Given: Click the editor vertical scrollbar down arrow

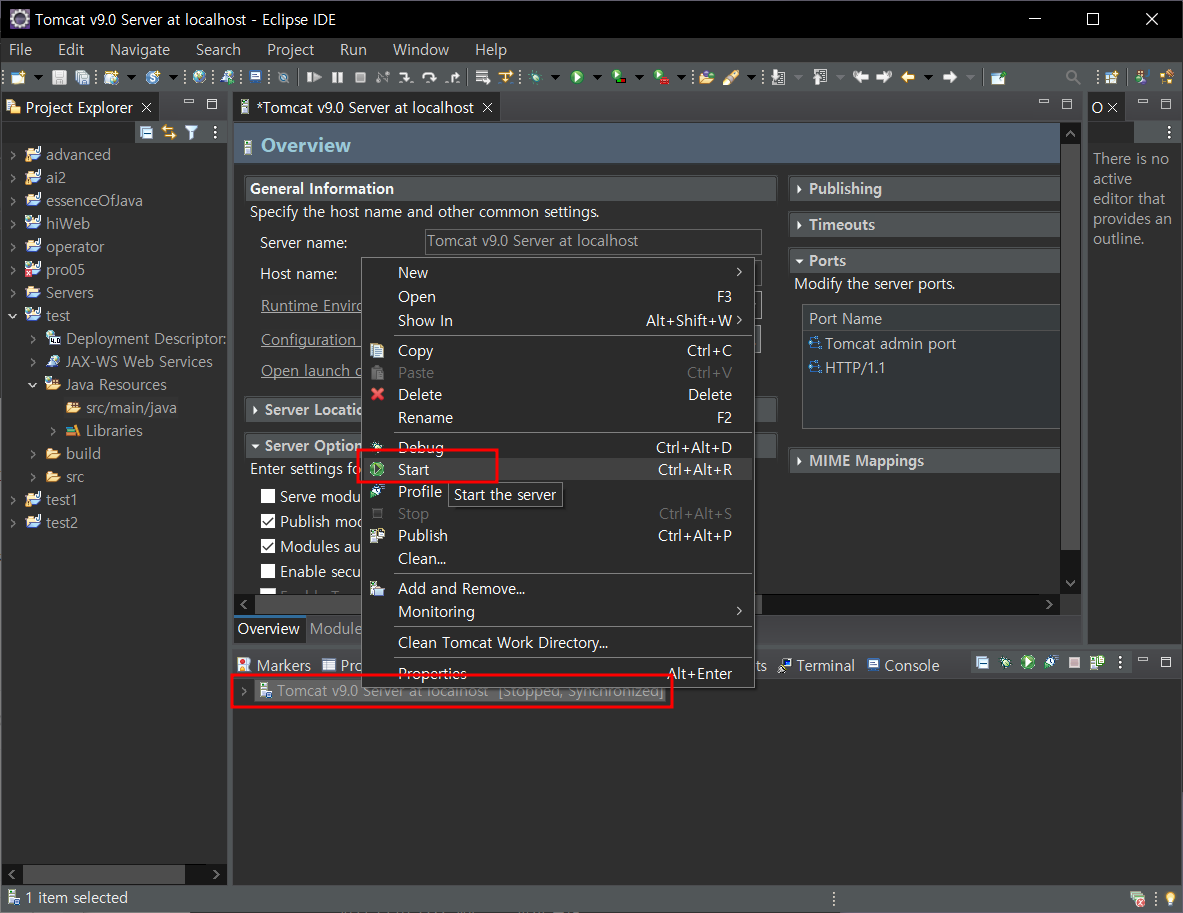Looking at the screenshot, I should point(1070,583).
